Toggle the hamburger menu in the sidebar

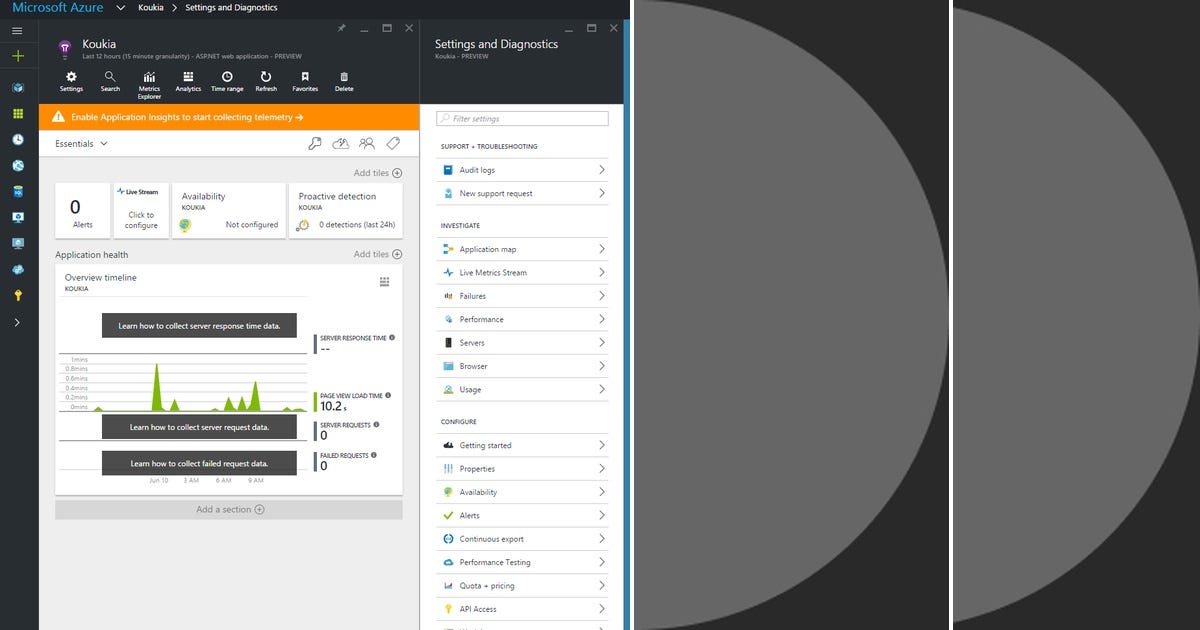(x=15, y=29)
